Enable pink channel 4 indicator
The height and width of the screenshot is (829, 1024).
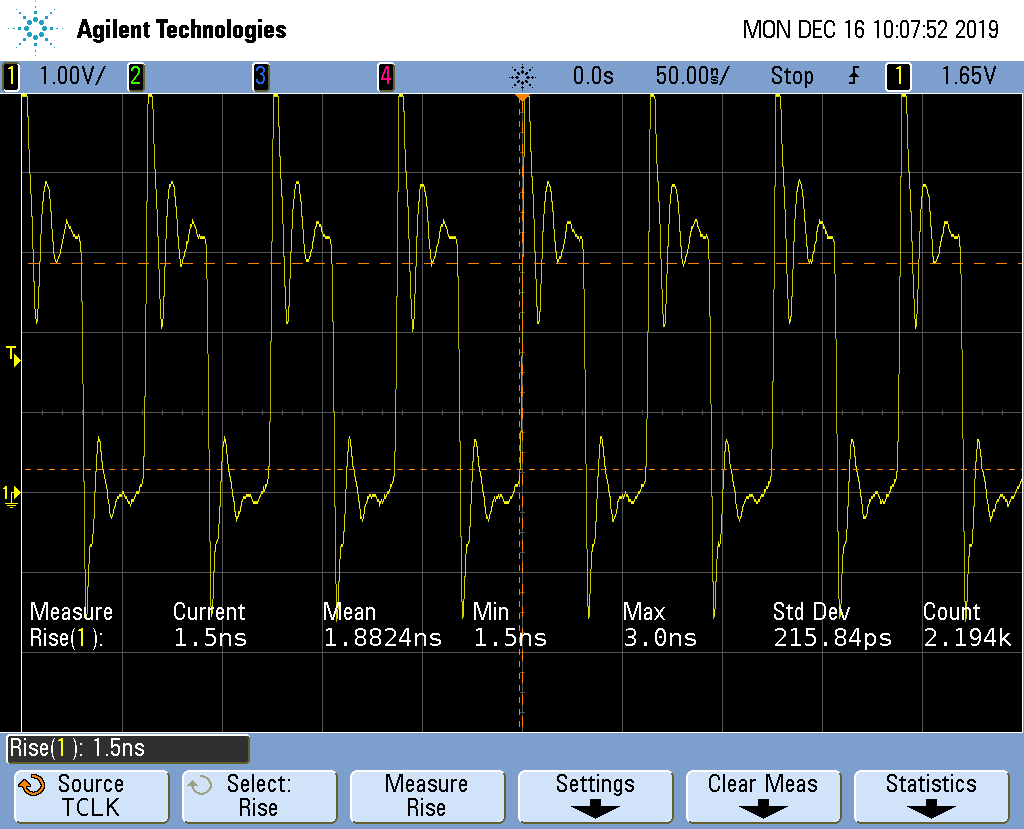click(385, 76)
